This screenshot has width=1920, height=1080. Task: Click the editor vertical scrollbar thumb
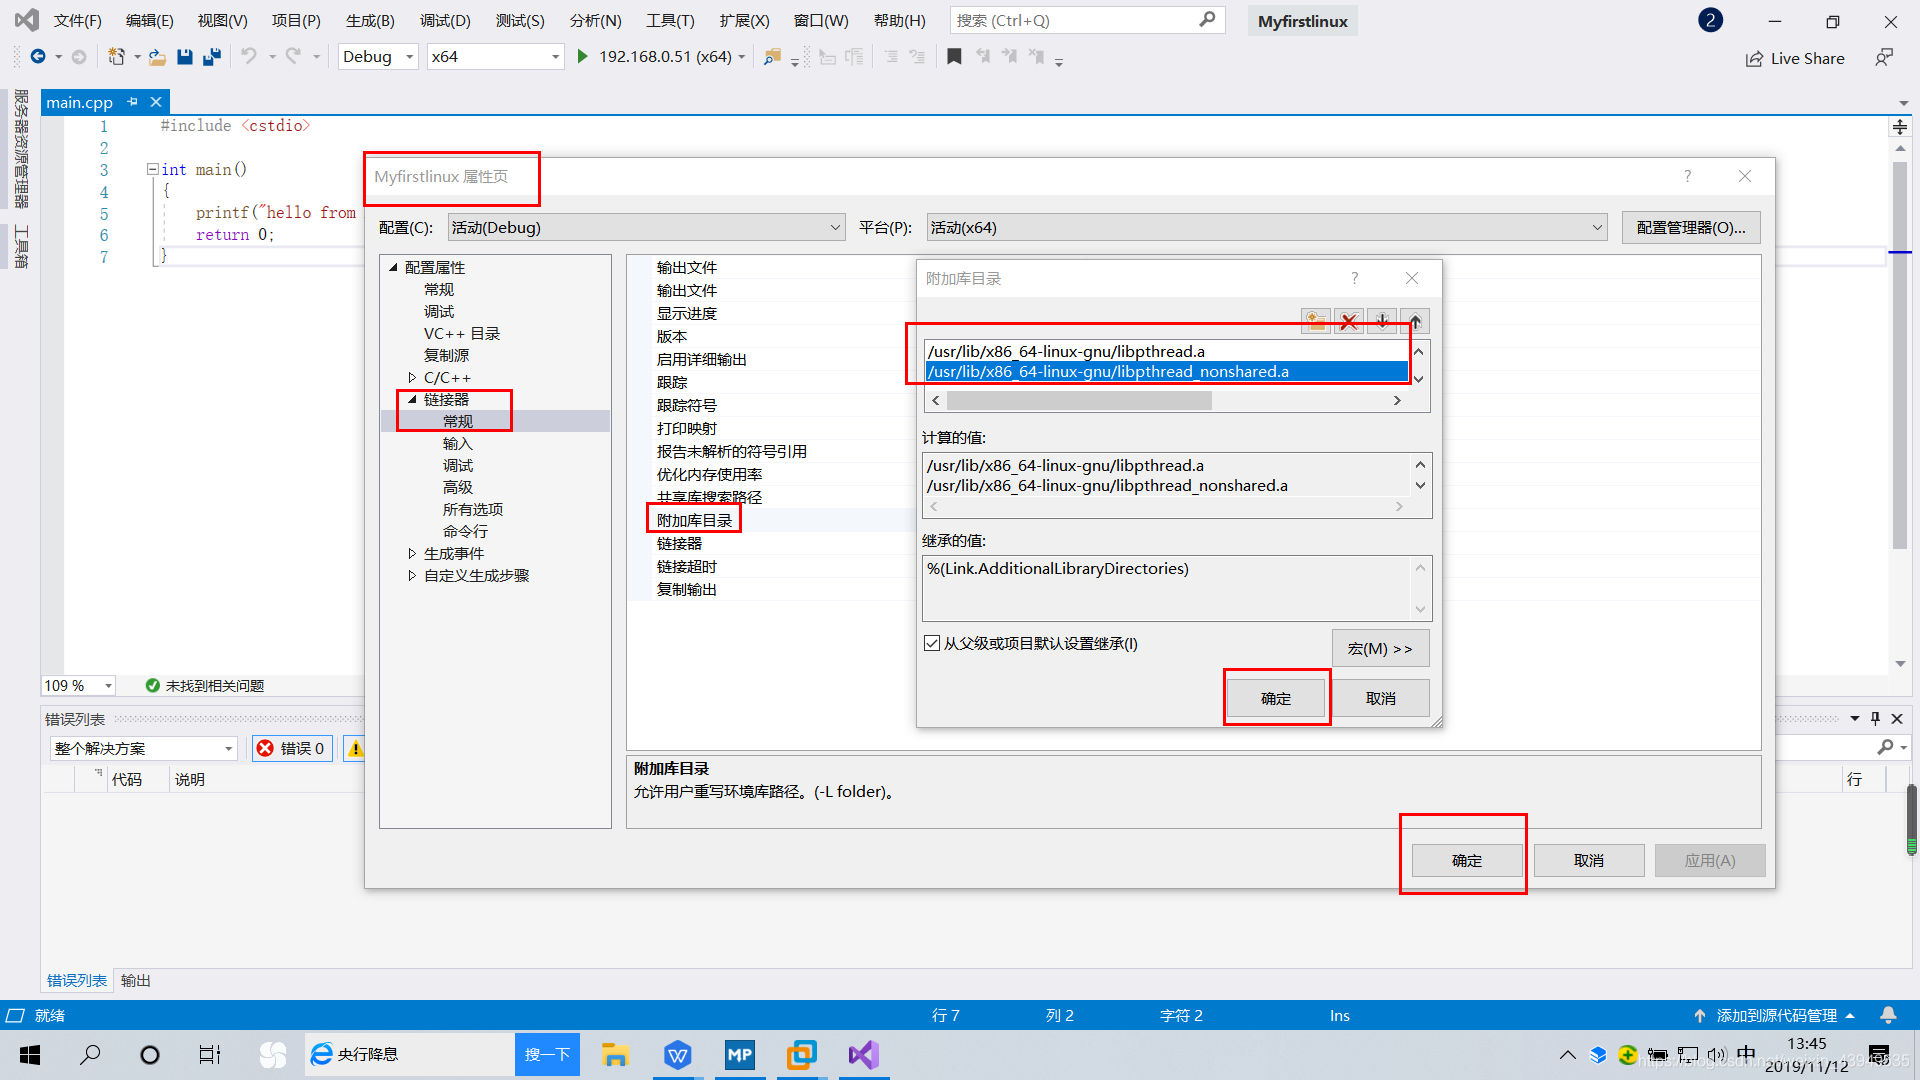(1900, 355)
